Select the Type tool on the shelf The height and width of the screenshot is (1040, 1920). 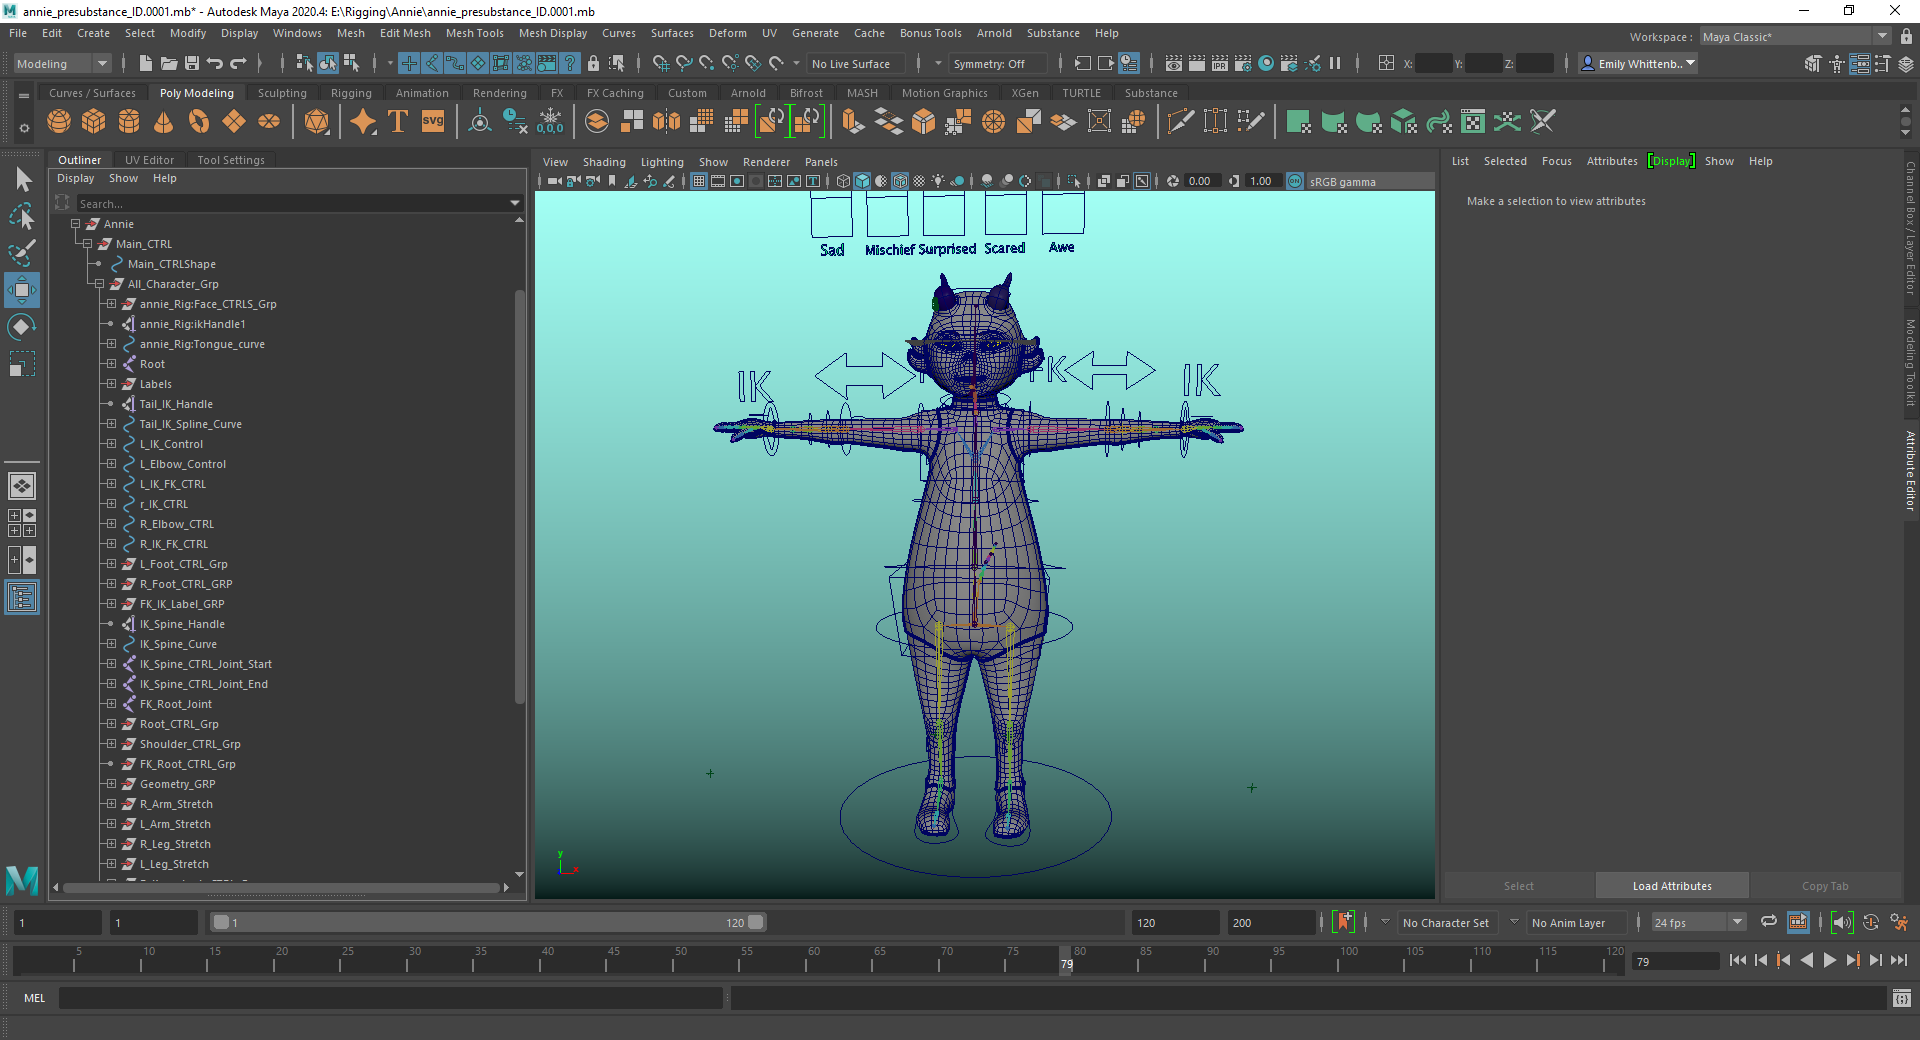pyautogui.click(x=397, y=121)
